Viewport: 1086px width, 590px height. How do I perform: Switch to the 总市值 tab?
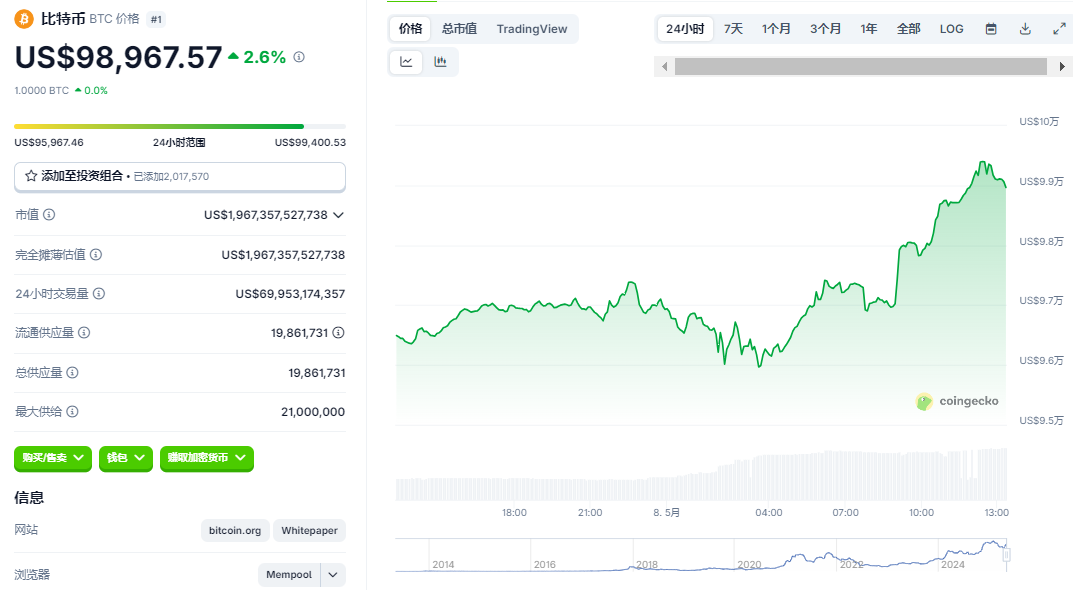tap(459, 29)
